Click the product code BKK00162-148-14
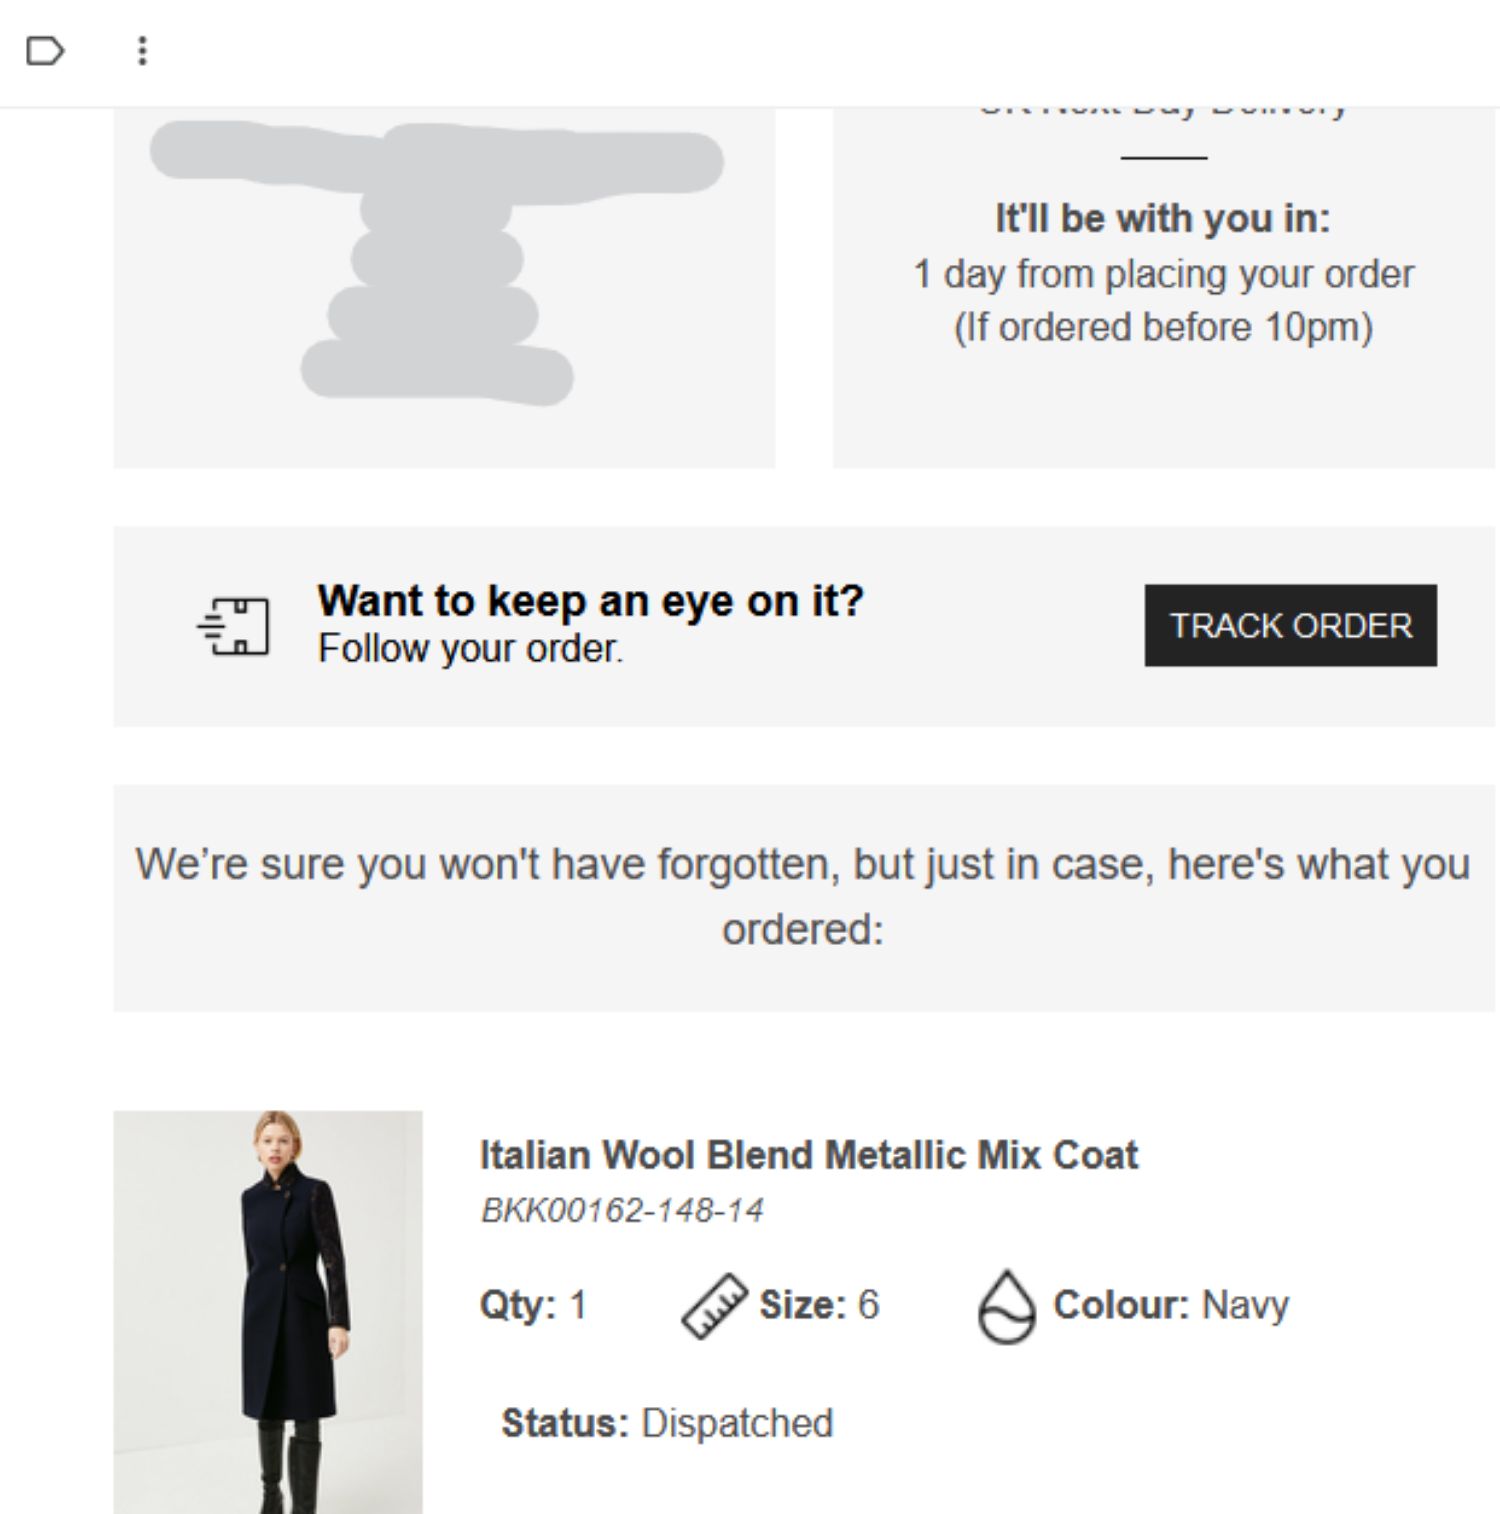The height and width of the screenshot is (1514, 1500). coord(622,1210)
